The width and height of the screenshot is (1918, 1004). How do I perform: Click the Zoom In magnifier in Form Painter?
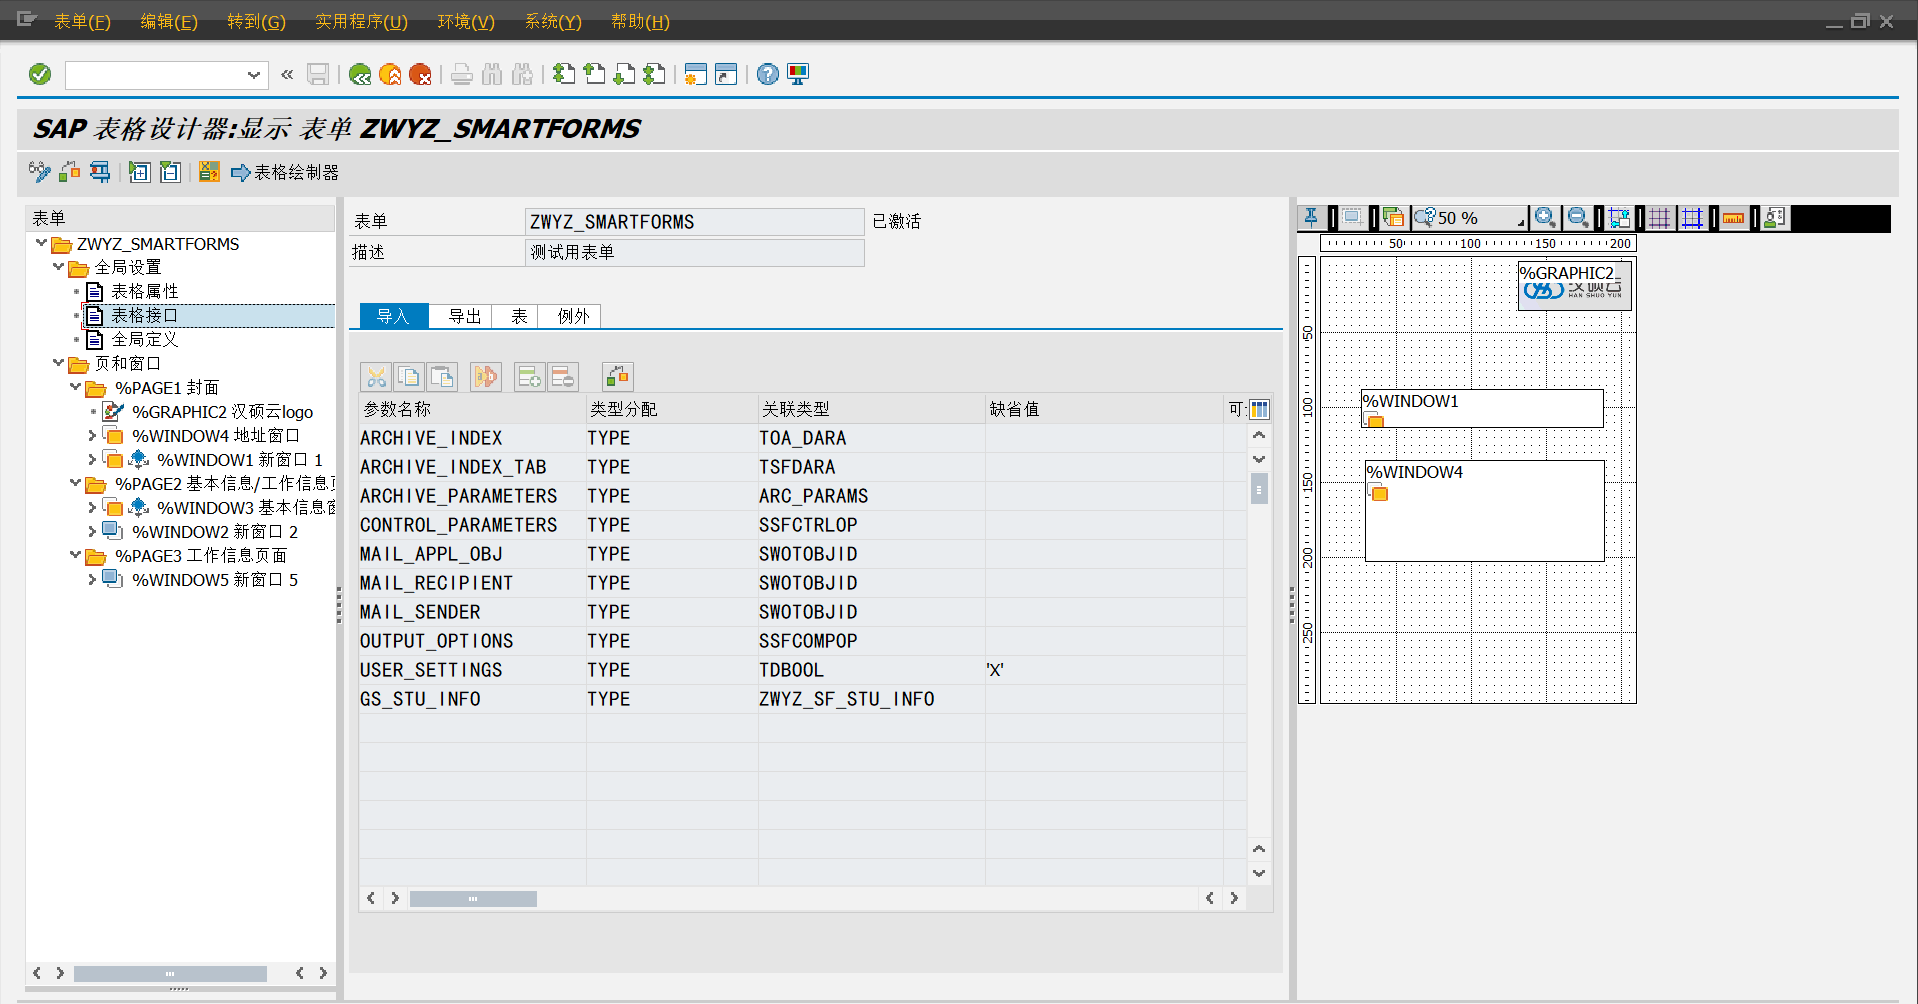point(1545,218)
